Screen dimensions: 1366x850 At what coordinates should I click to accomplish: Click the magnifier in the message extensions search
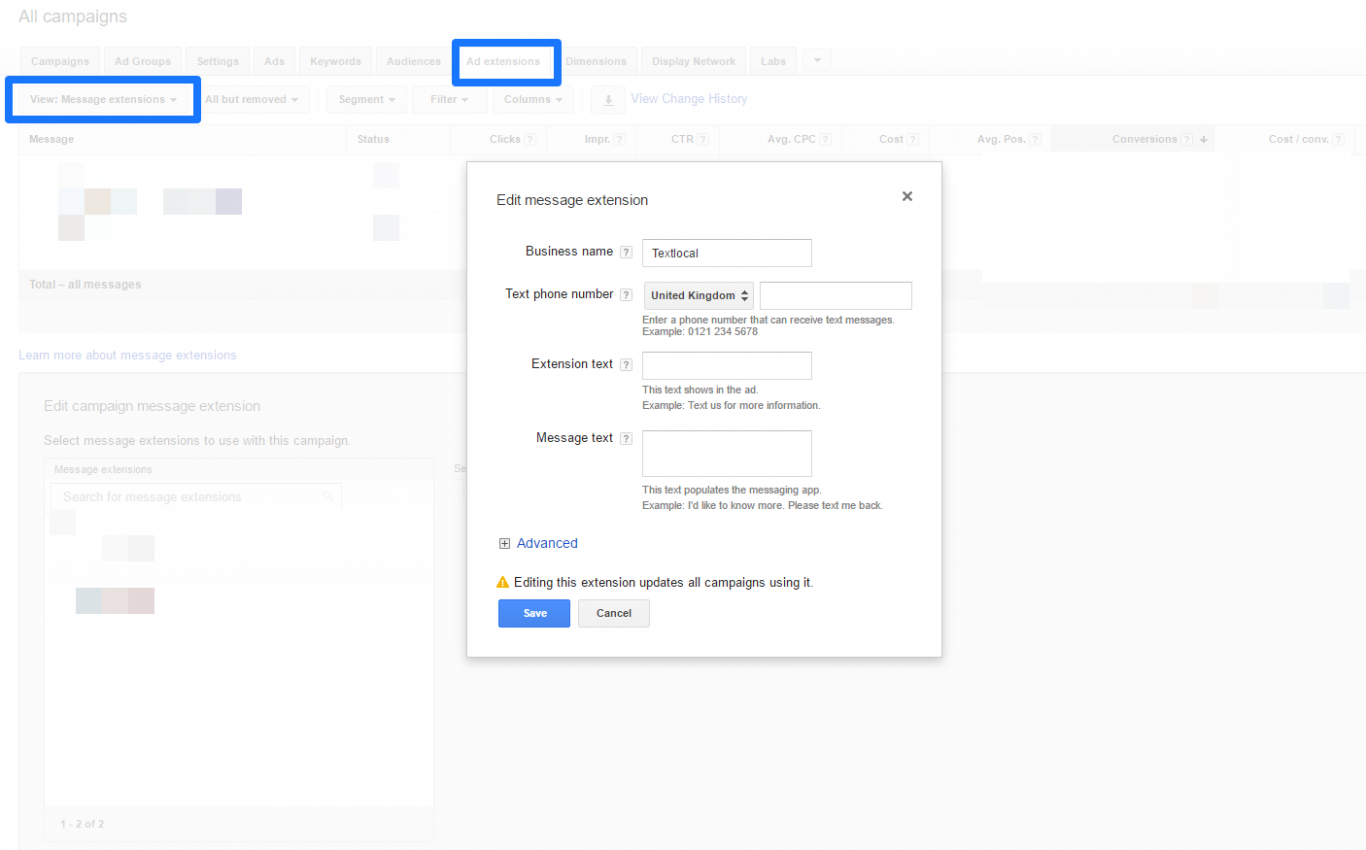pos(328,496)
